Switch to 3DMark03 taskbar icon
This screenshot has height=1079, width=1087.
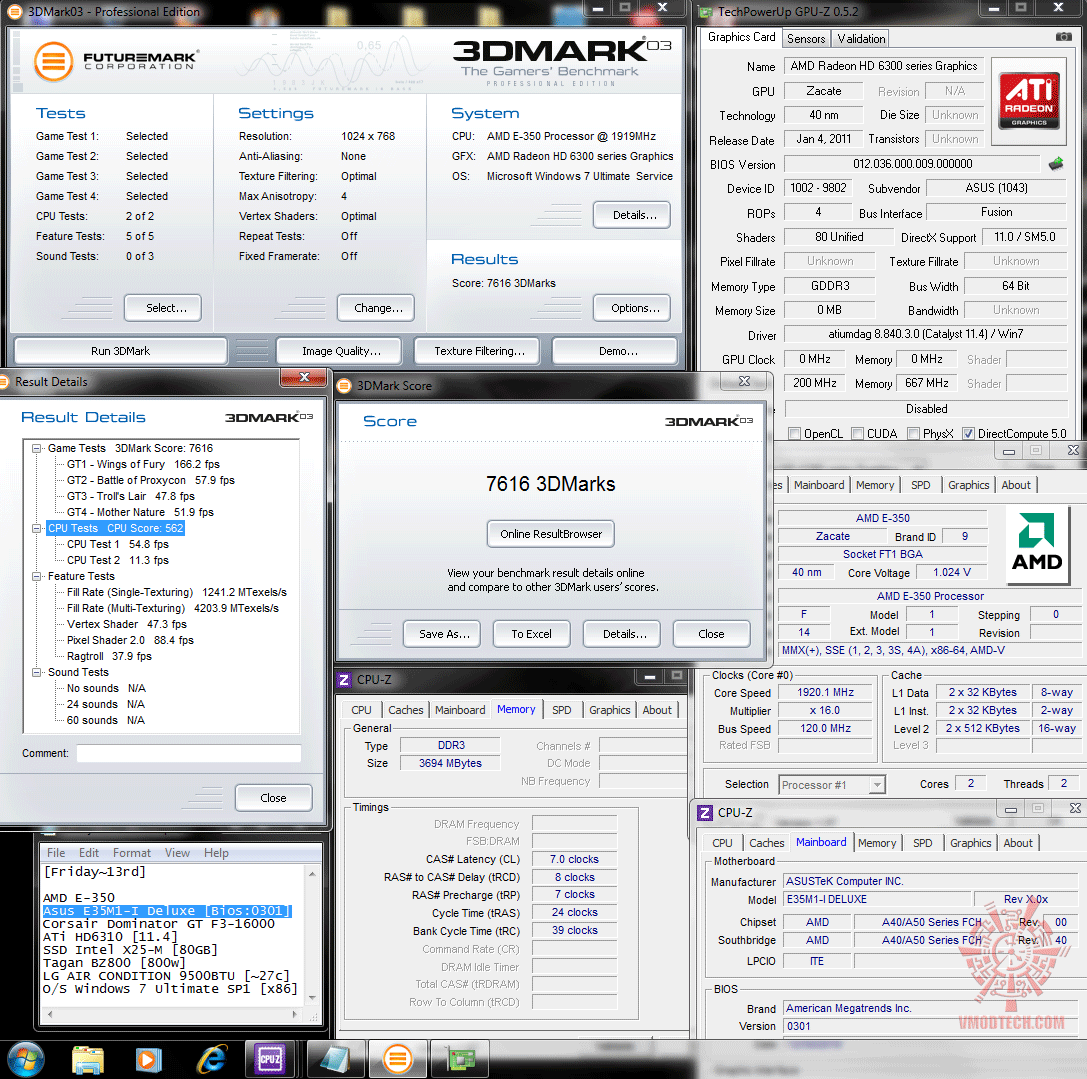click(x=398, y=1059)
